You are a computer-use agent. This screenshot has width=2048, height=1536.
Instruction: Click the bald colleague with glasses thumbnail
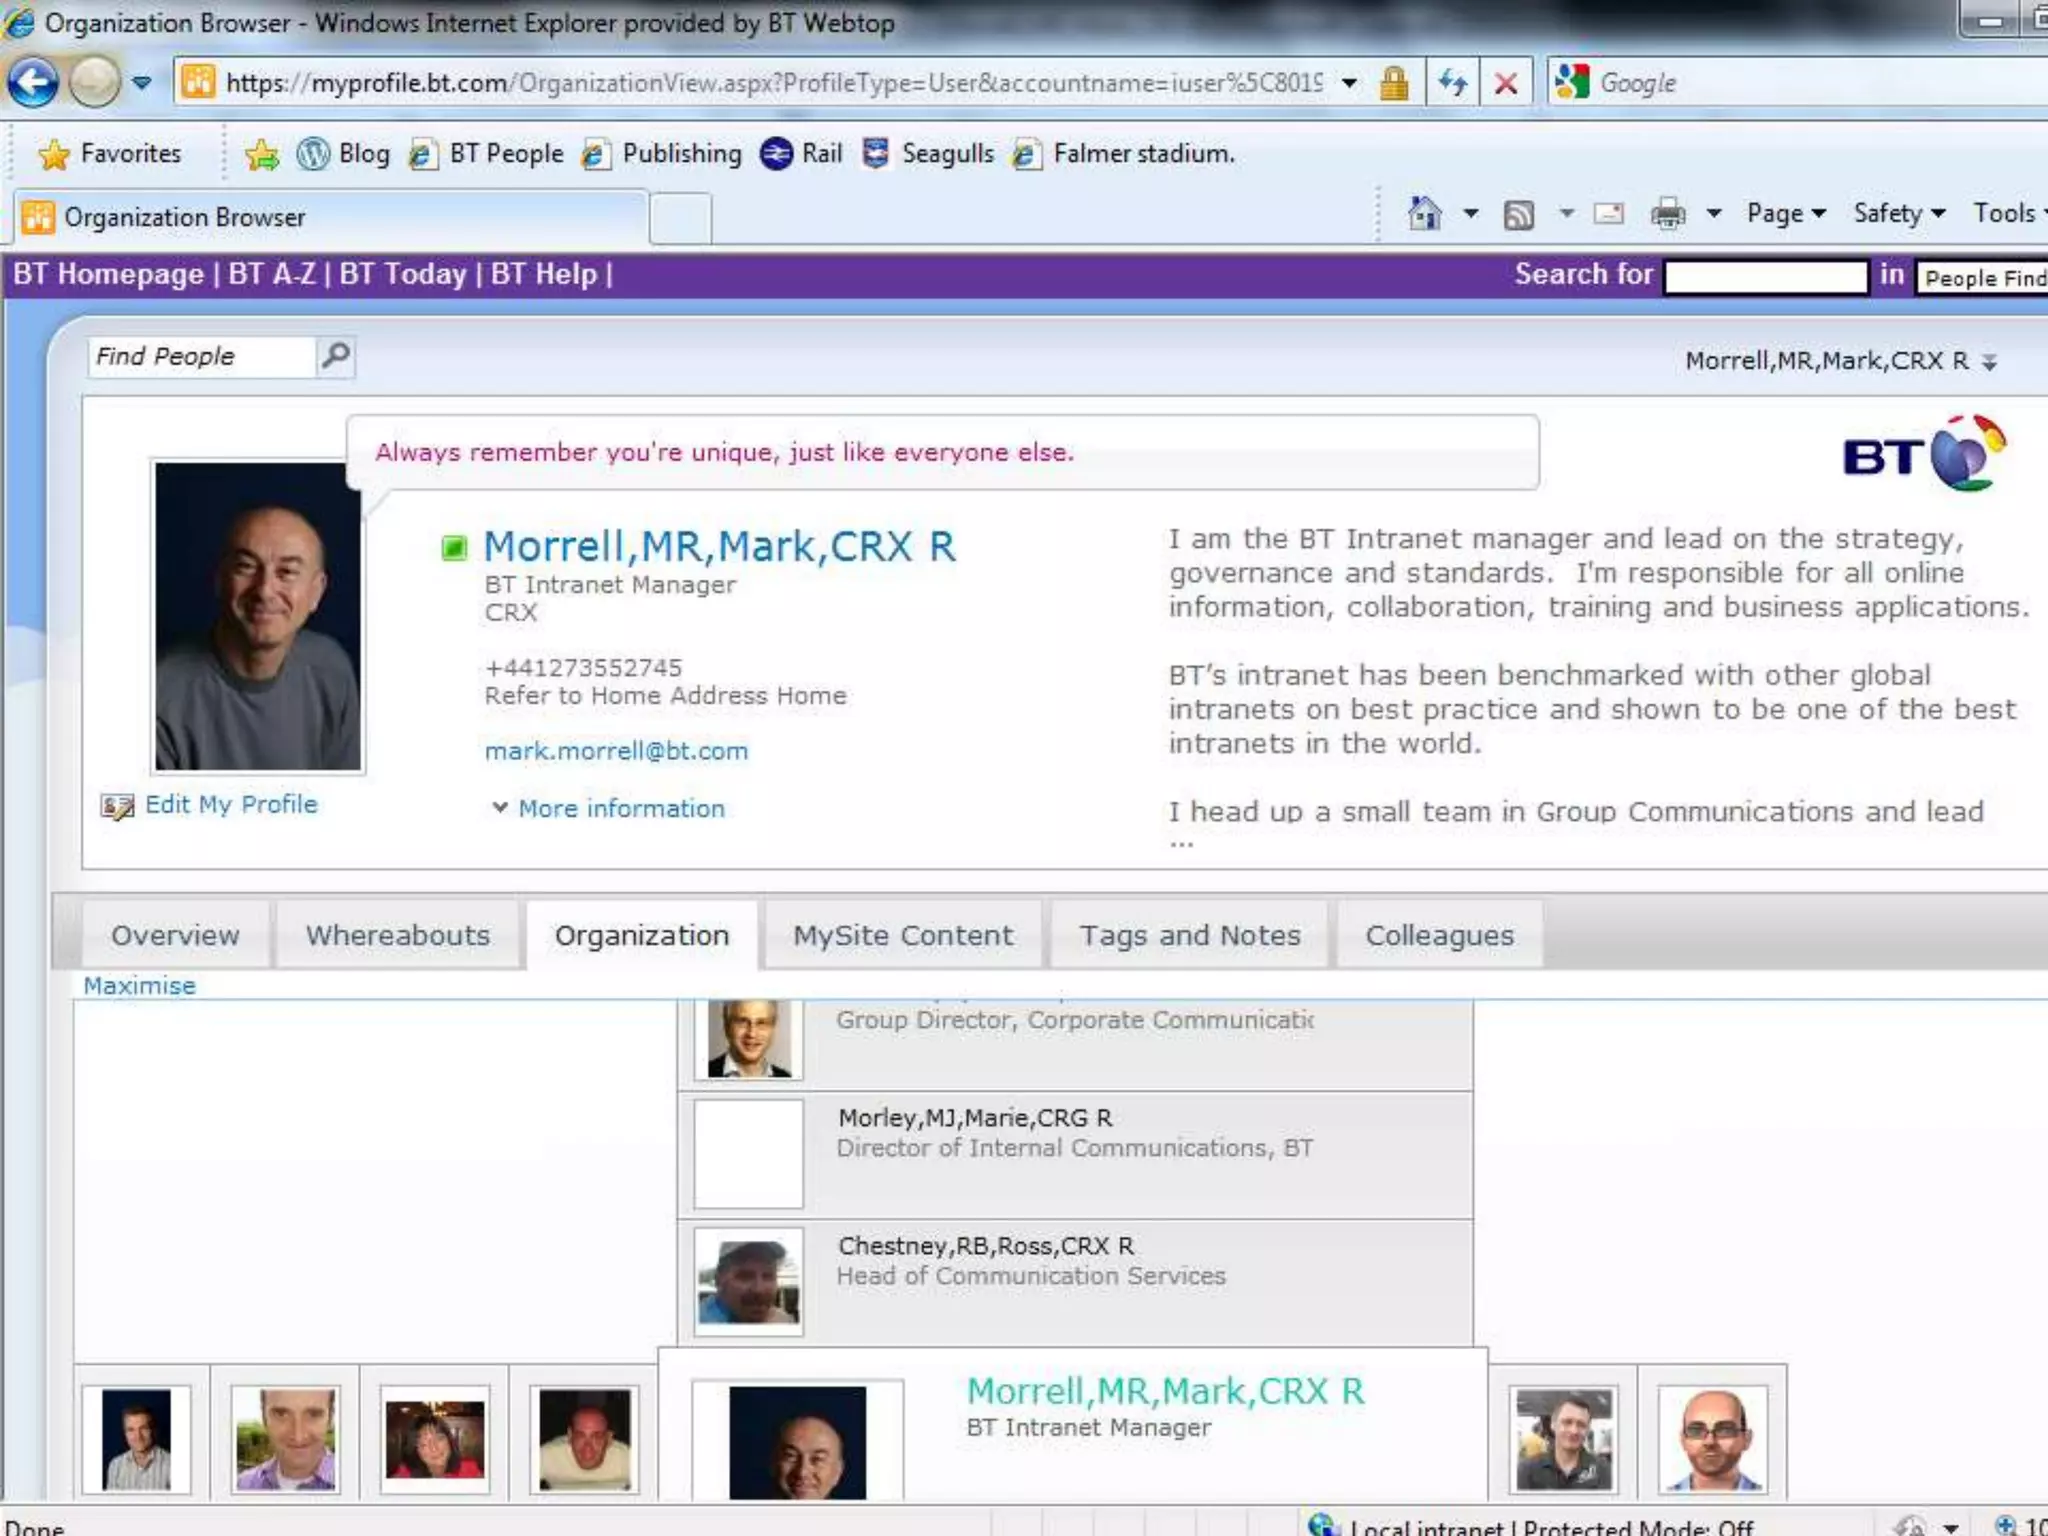coord(1712,1439)
